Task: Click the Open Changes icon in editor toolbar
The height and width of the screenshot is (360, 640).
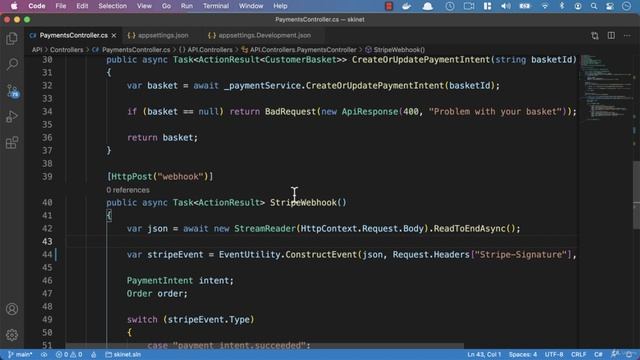Action: coord(595,36)
